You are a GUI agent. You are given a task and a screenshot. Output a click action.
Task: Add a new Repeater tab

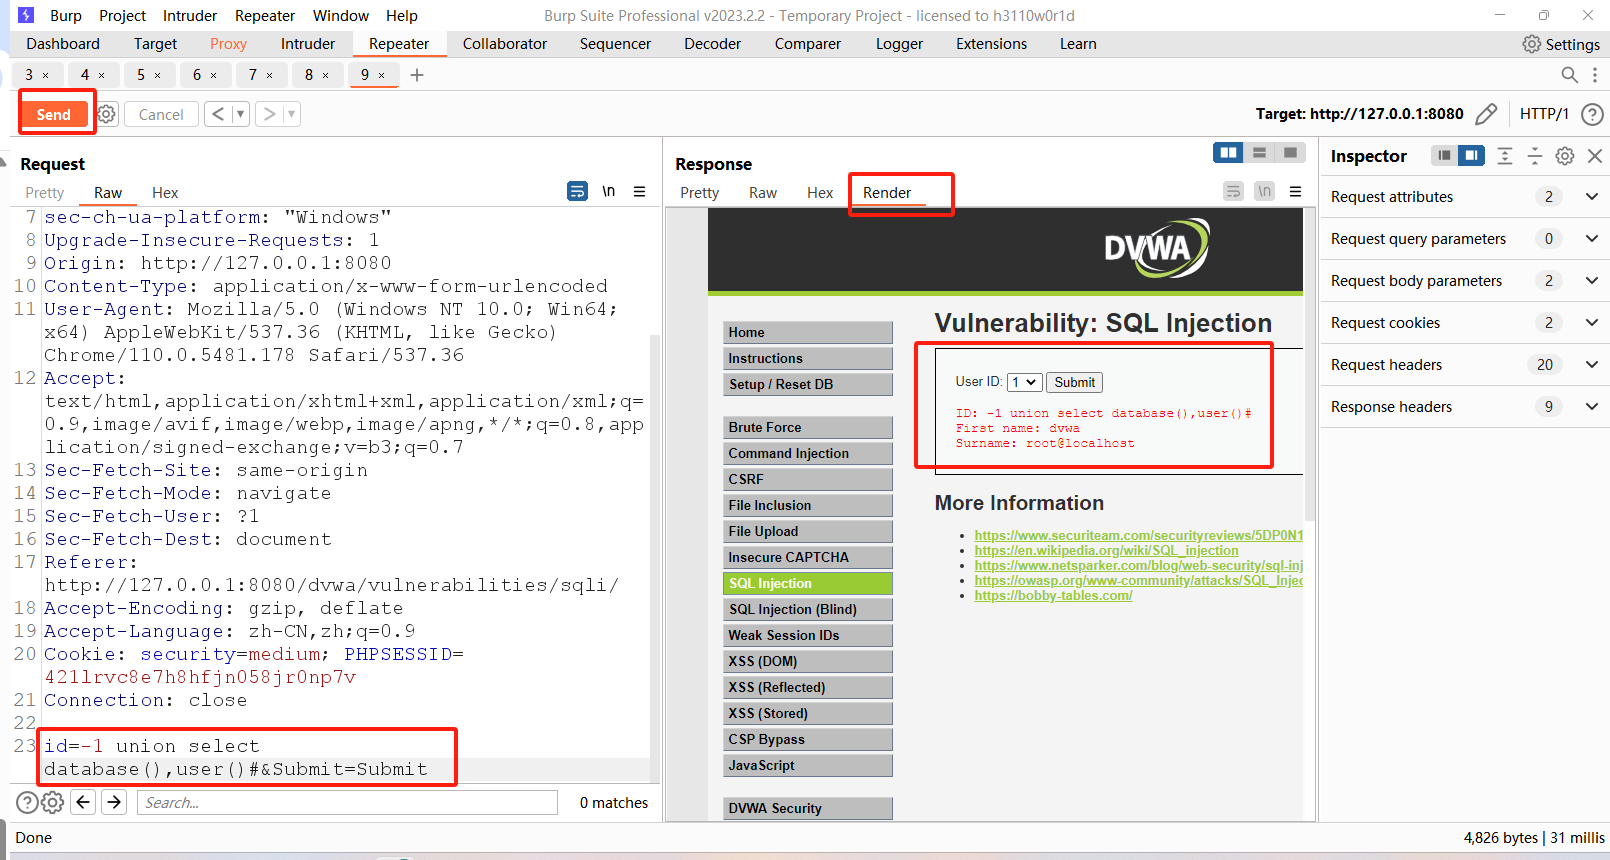click(417, 75)
